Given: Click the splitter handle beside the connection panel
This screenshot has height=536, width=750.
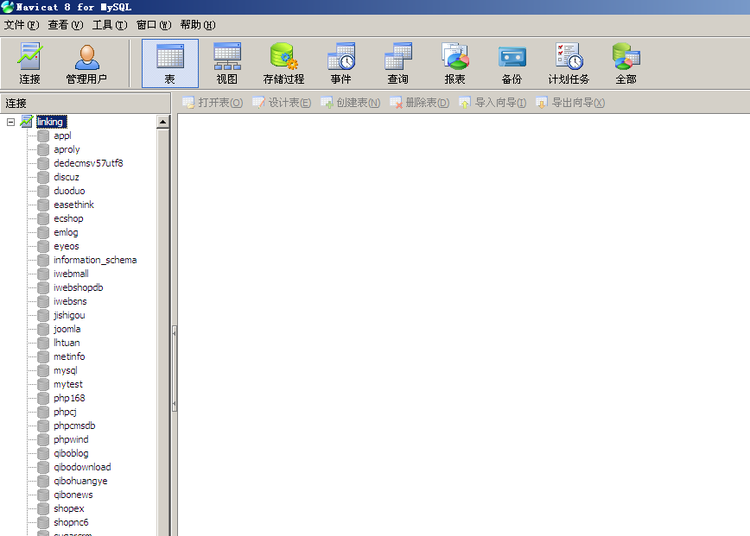Looking at the screenshot, I should (175, 368).
